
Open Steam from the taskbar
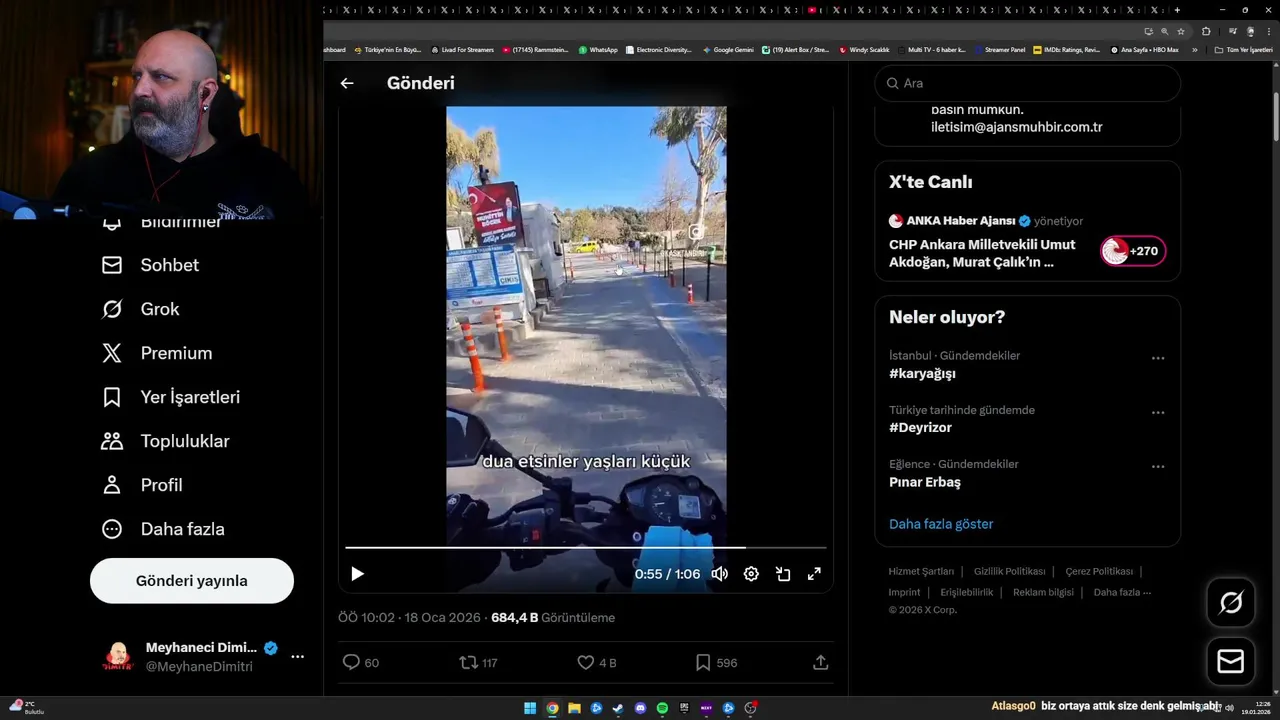pos(618,708)
